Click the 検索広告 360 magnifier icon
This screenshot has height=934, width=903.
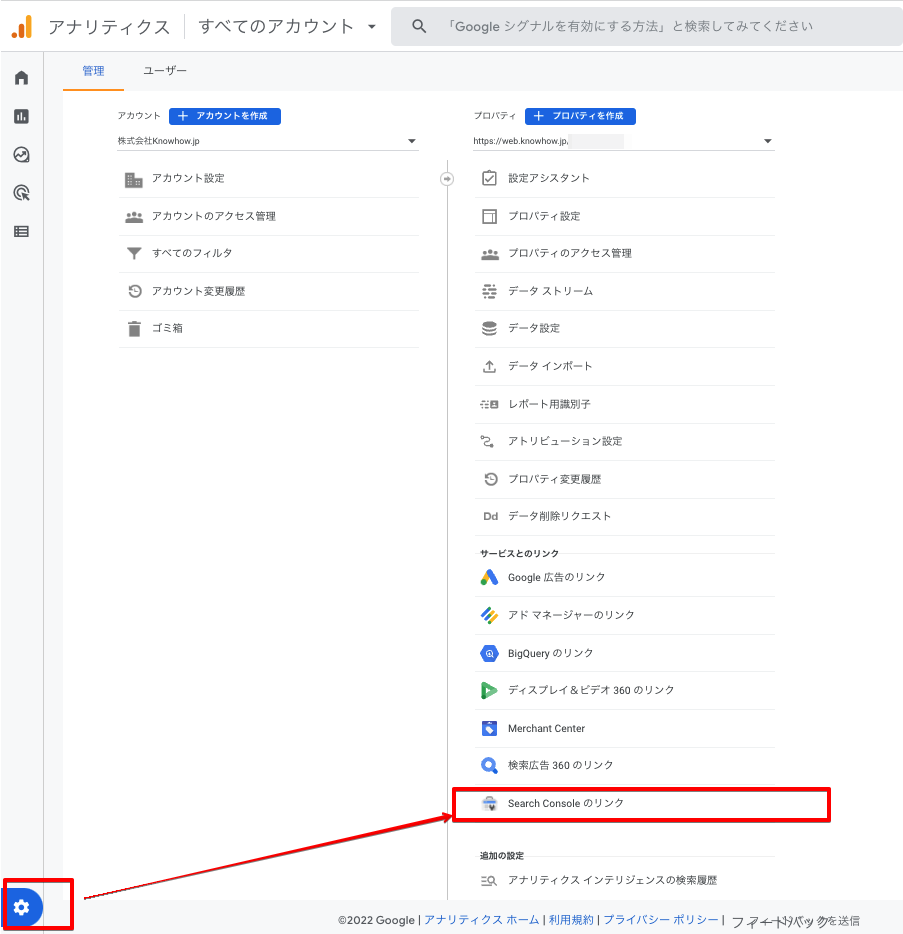point(489,765)
